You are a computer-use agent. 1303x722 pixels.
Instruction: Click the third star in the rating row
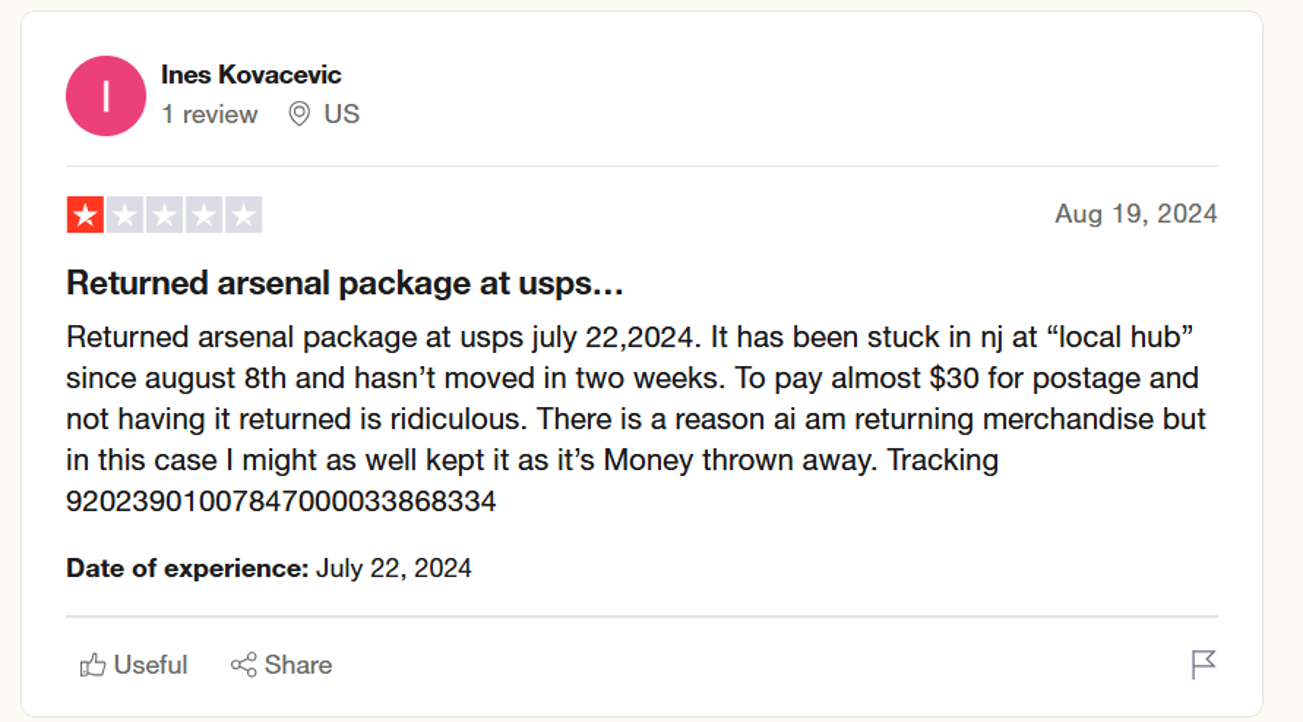(163, 213)
